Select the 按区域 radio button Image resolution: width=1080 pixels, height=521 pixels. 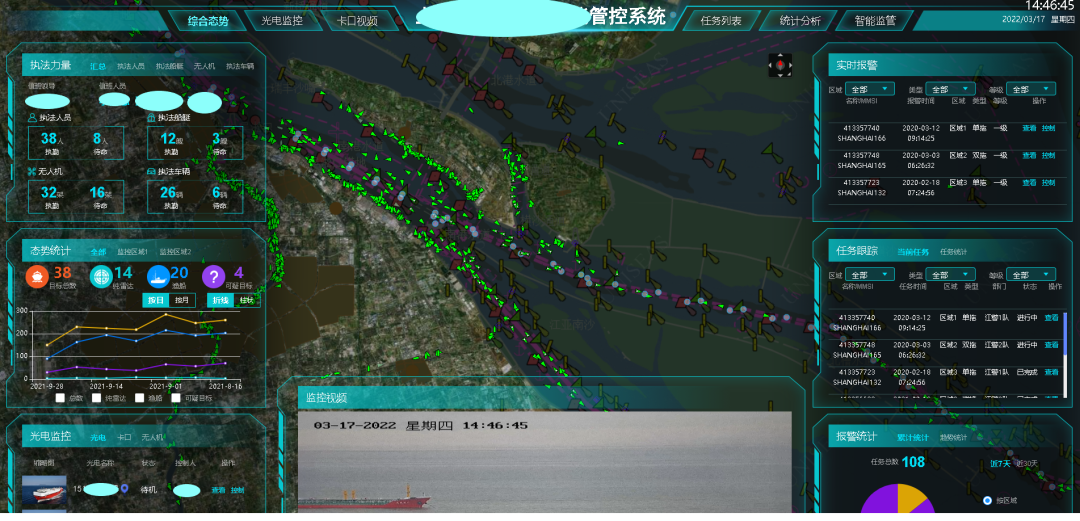click(x=989, y=500)
